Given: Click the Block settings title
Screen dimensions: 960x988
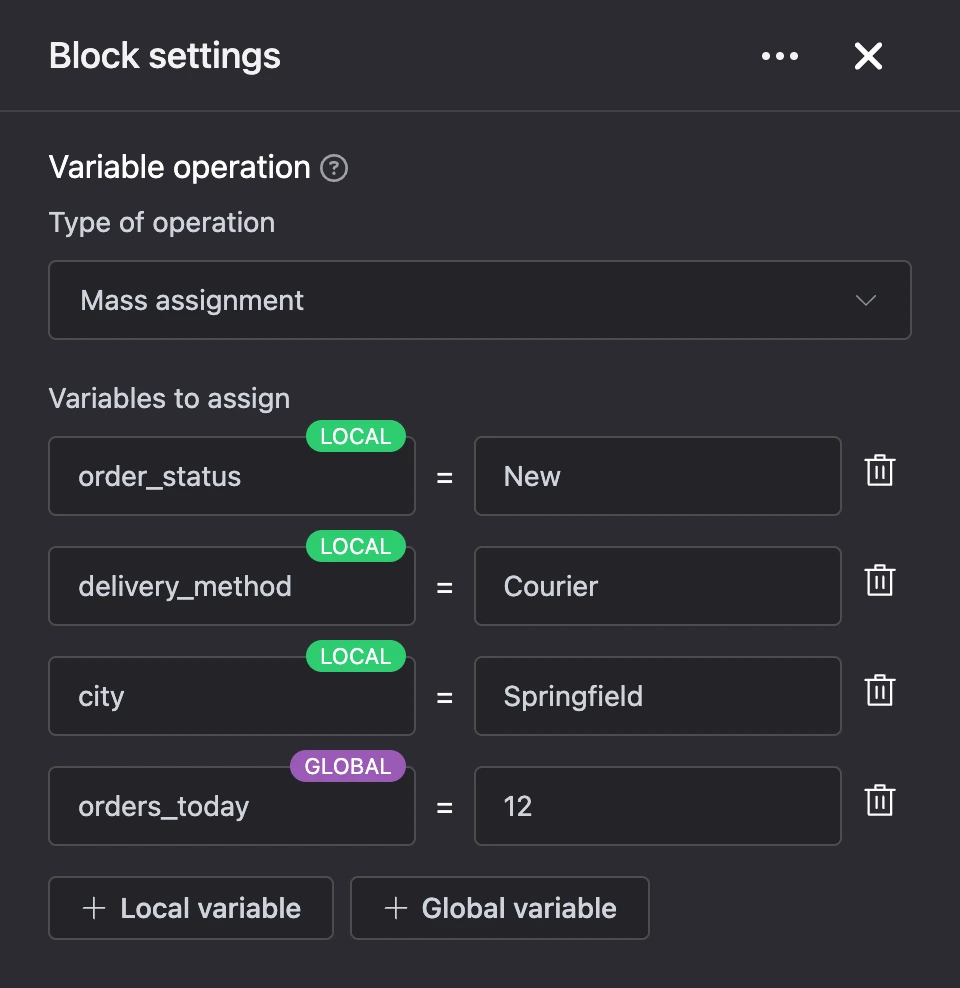Looking at the screenshot, I should click(165, 56).
